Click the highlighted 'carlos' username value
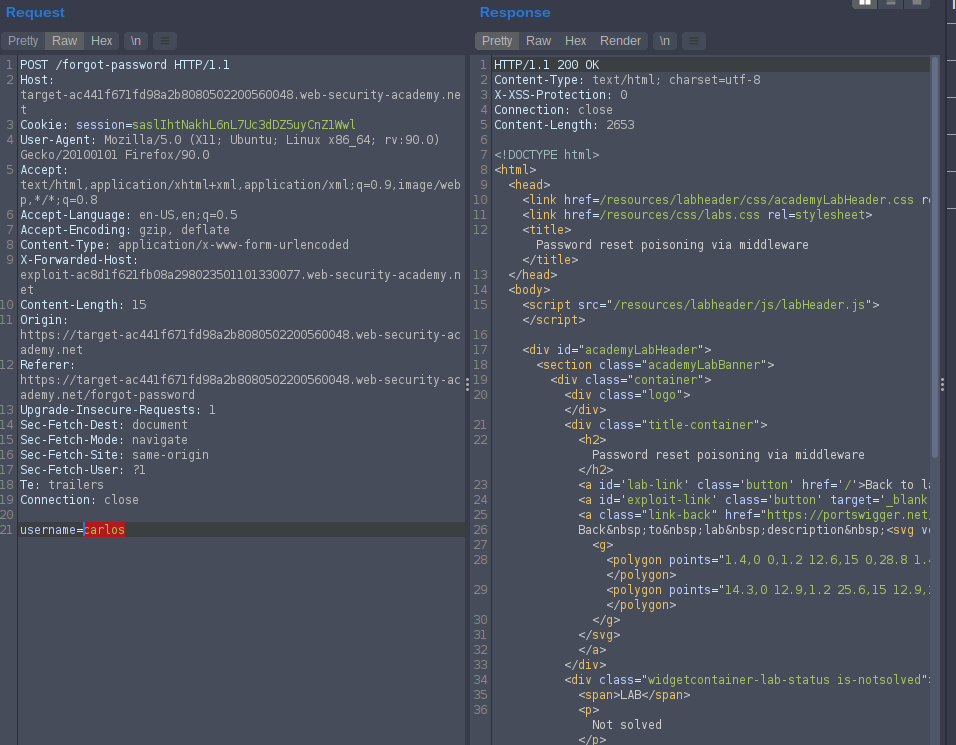 (x=104, y=529)
